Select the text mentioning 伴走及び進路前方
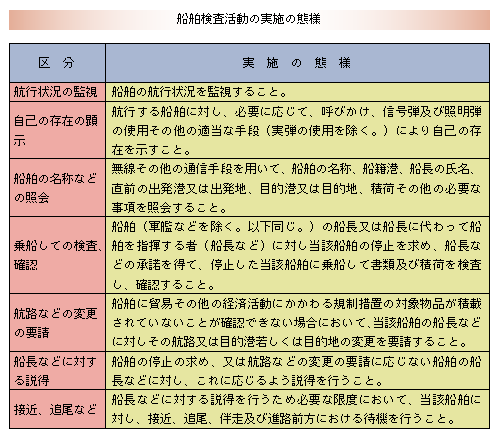Viewport: 500px width, 439px height. click(297, 409)
